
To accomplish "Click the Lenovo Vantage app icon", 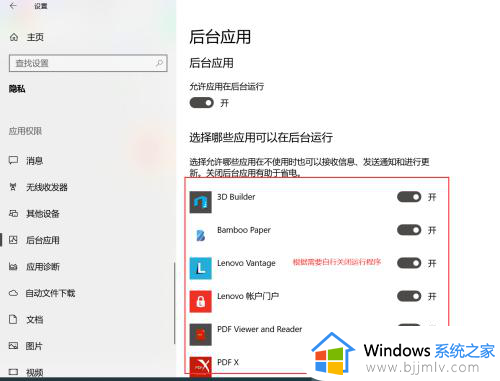I will [200, 268].
